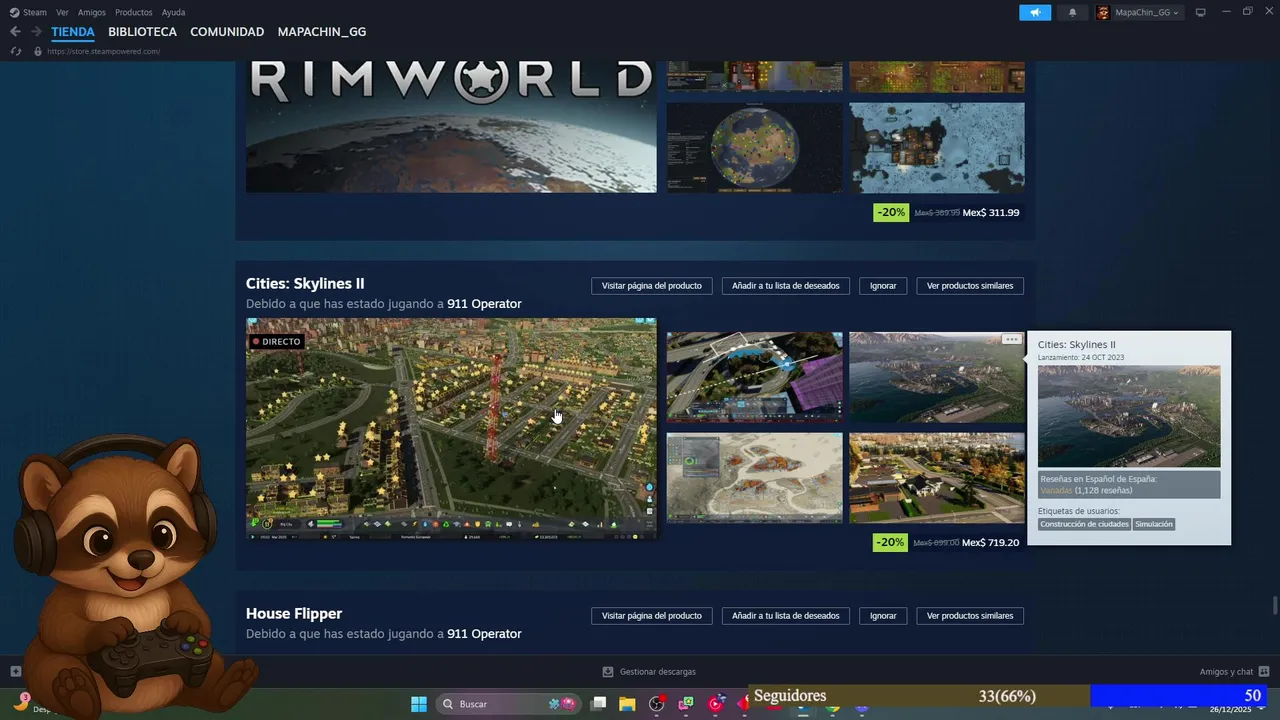
Task: Open Cities: Skylines II live broadcast main image
Action: (x=451, y=429)
